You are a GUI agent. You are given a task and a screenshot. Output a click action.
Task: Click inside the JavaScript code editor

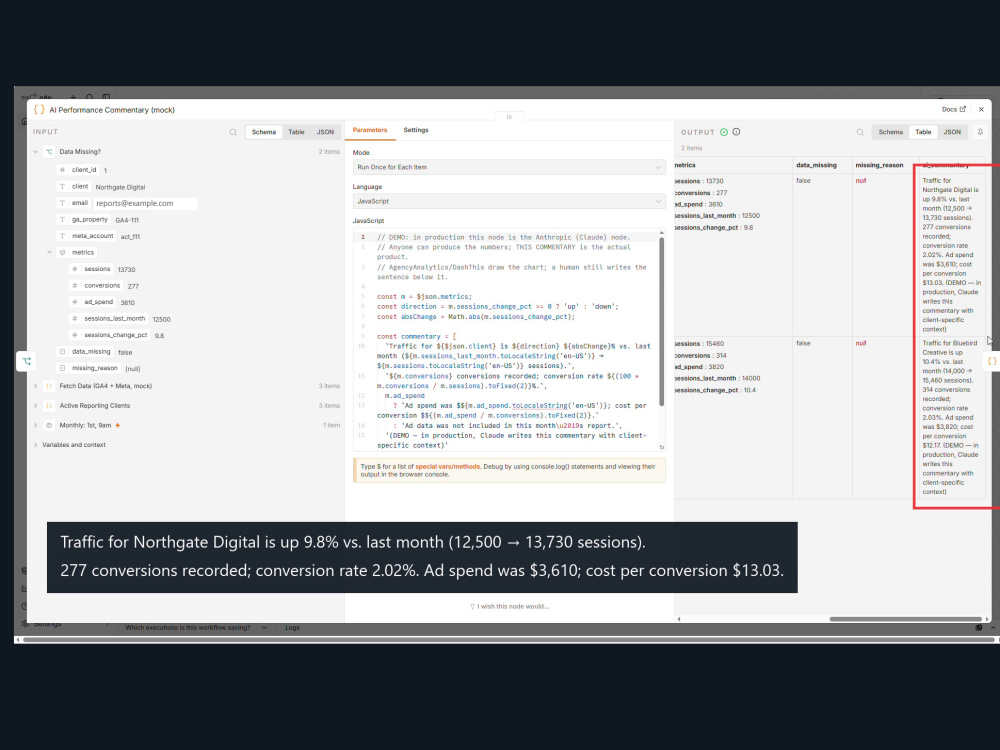[x=509, y=341]
